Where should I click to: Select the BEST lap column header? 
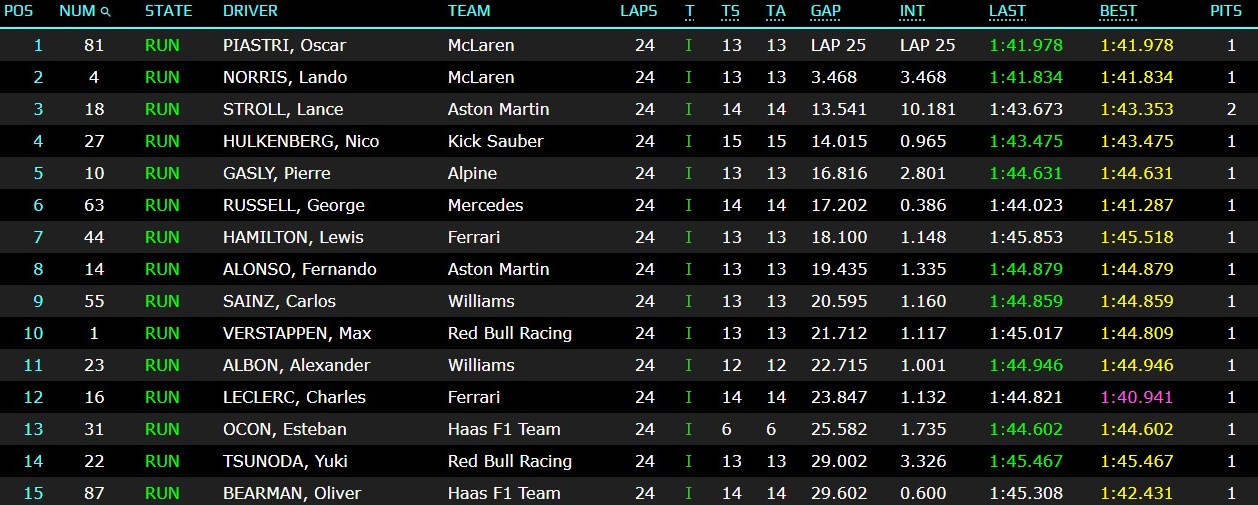[1118, 11]
